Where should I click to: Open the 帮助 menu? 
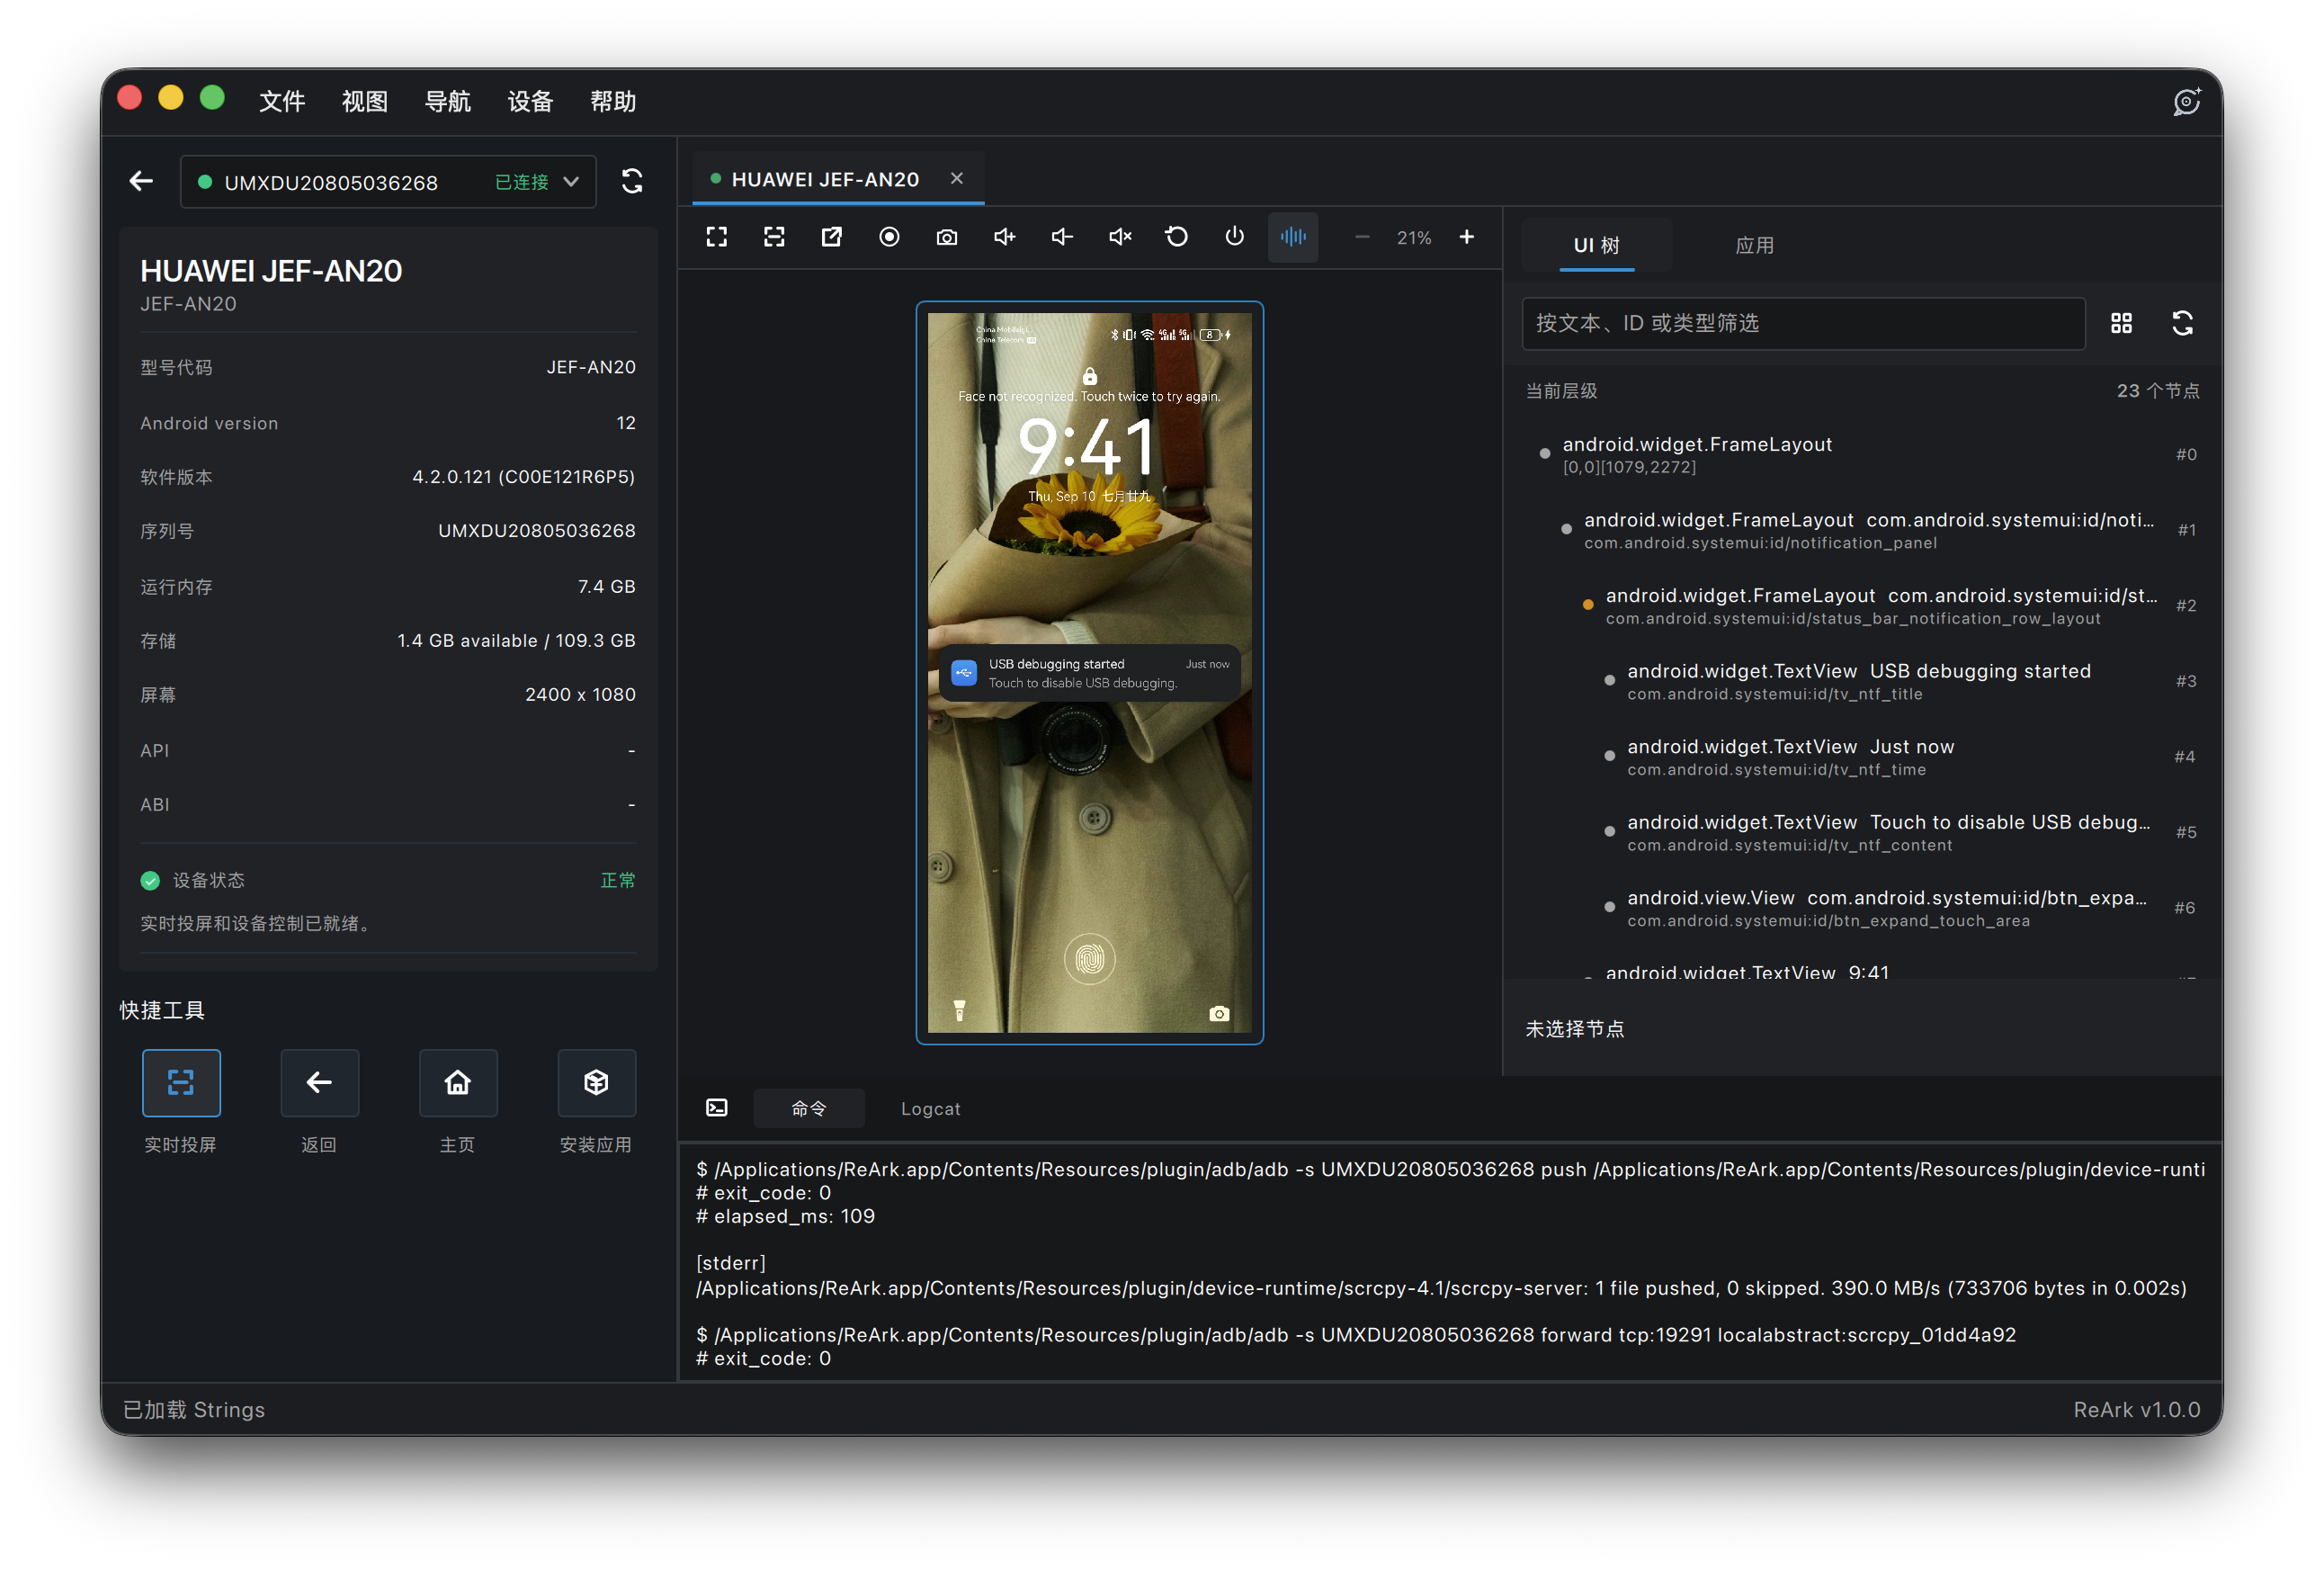pyautogui.click(x=613, y=101)
